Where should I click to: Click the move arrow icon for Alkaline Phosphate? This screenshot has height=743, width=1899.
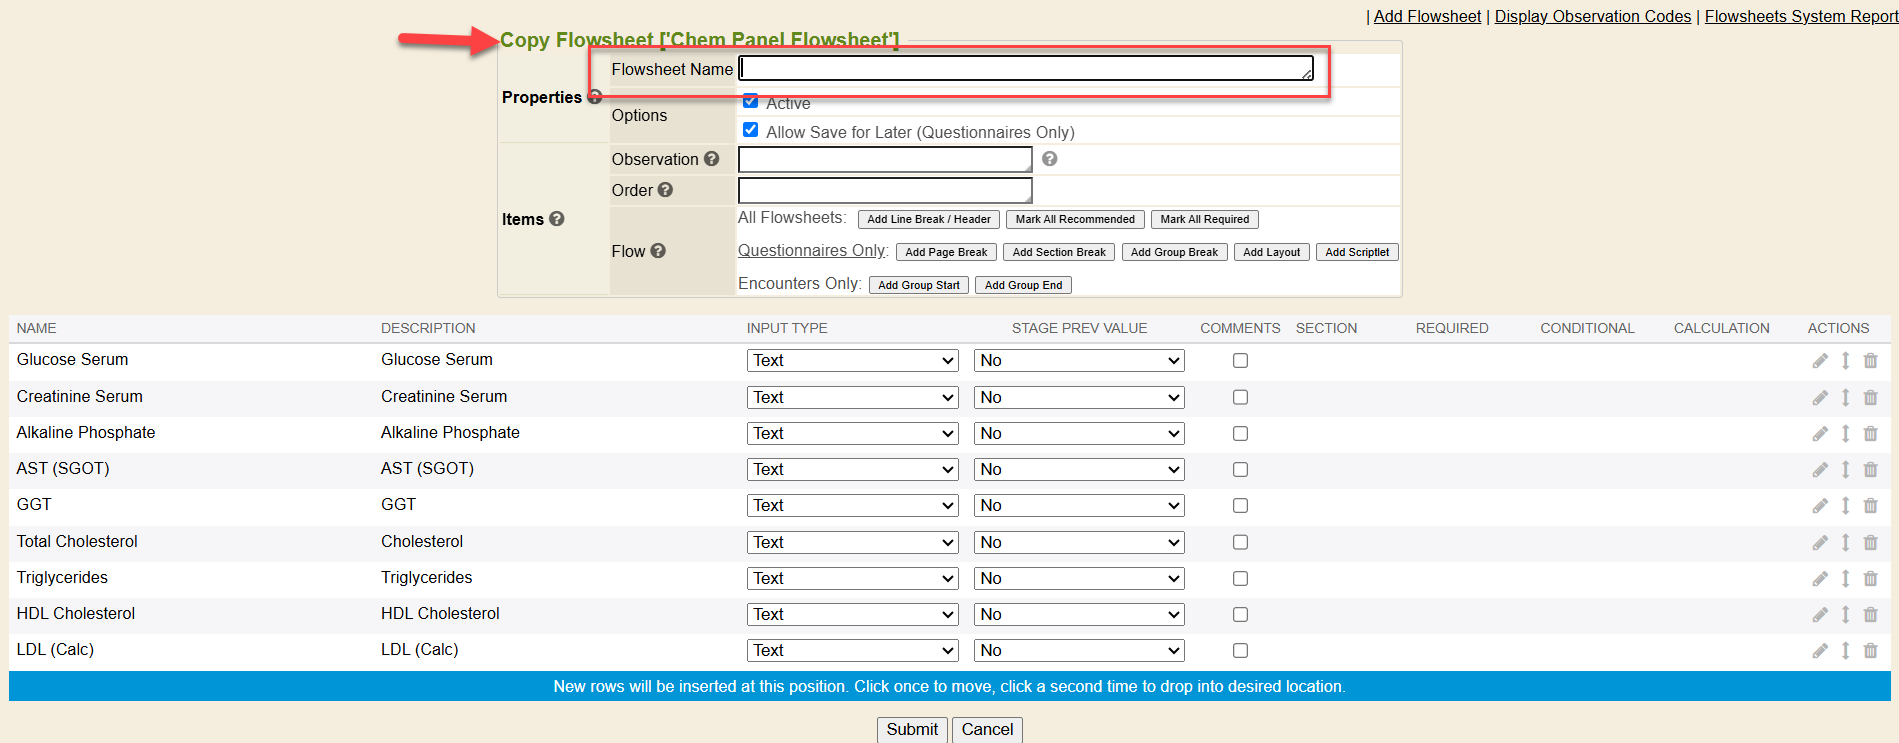pos(1845,433)
